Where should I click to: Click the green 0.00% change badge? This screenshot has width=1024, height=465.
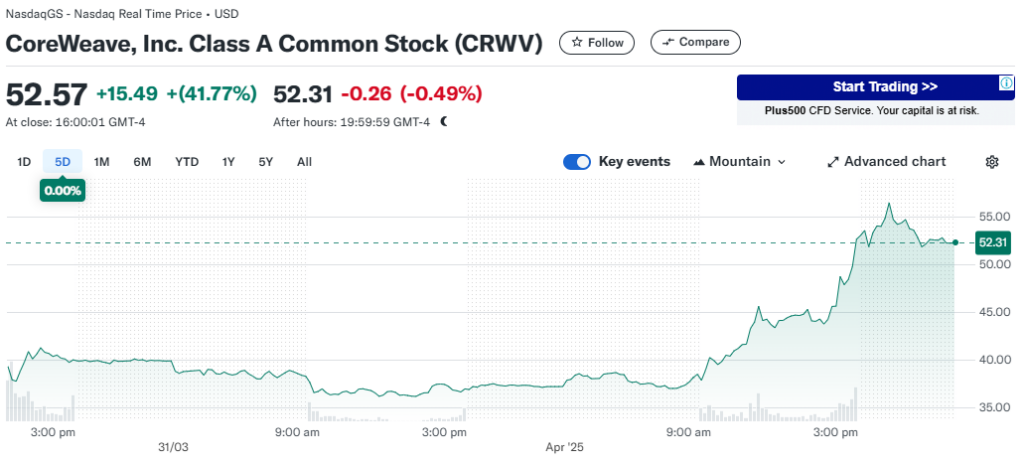tap(62, 190)
